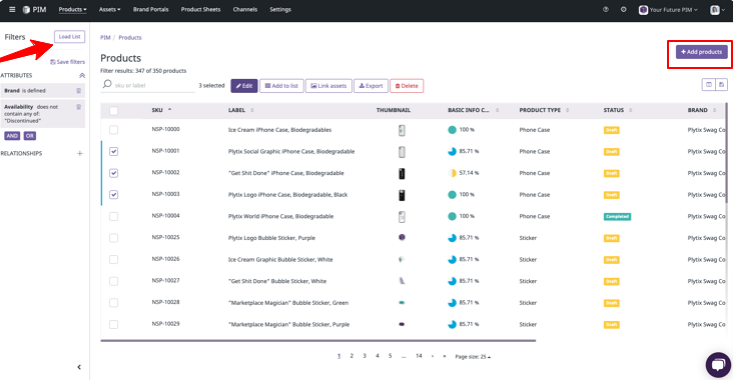Viewport: 733px width, 380px height.
Task: Open the chat support bubble
Action: pos(719,365)
